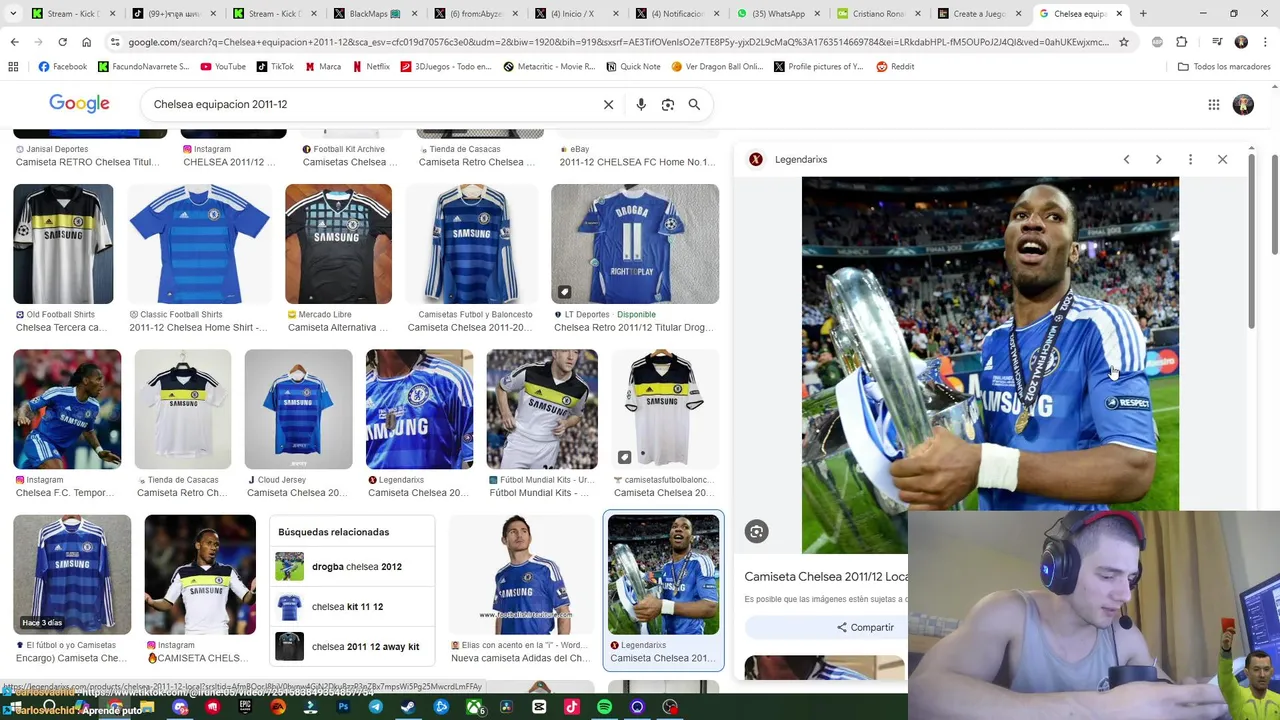Click the magnifier search button

tap(694, 104)
